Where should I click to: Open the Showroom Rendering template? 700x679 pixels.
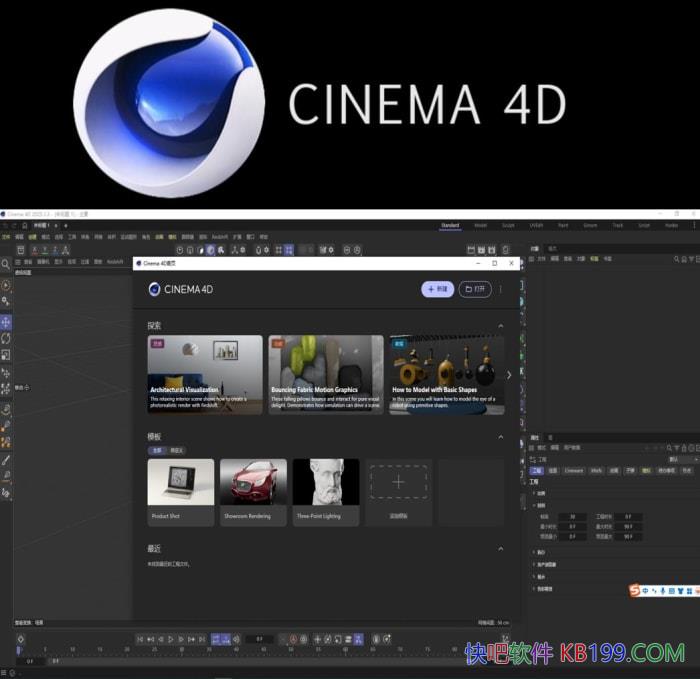(253, 492)
